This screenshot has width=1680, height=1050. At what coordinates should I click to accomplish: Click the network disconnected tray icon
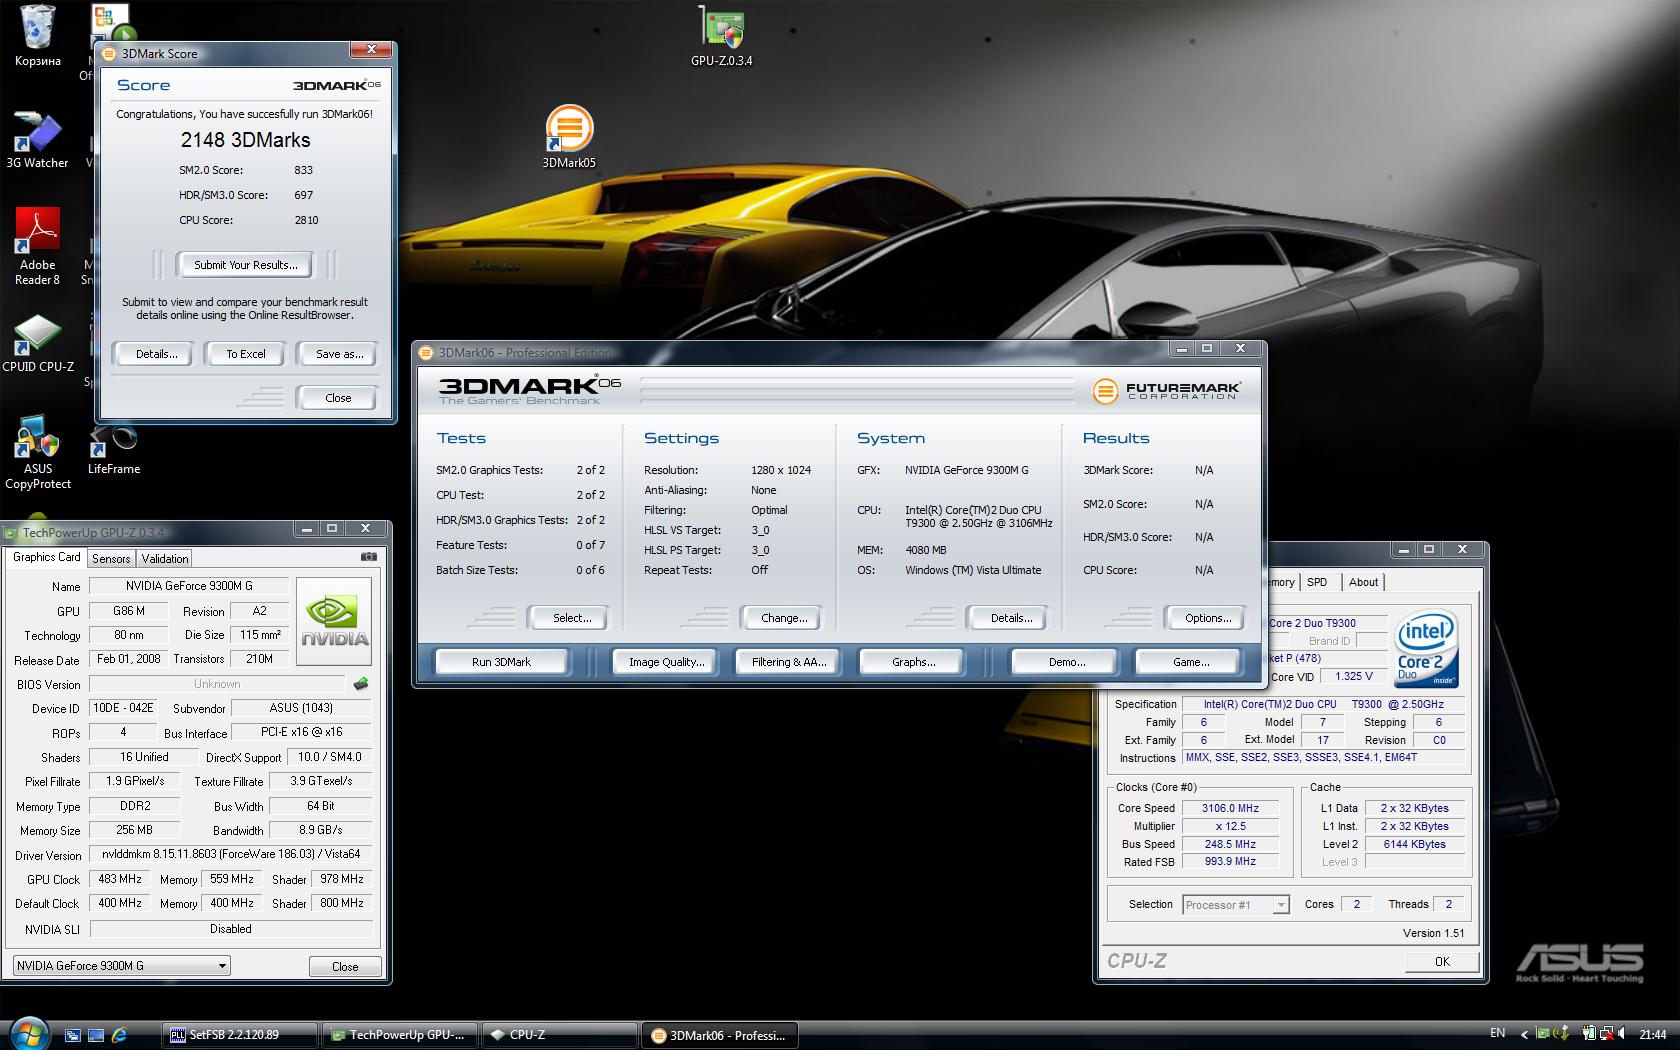pyautogui.click(x=1608, y=1034)
